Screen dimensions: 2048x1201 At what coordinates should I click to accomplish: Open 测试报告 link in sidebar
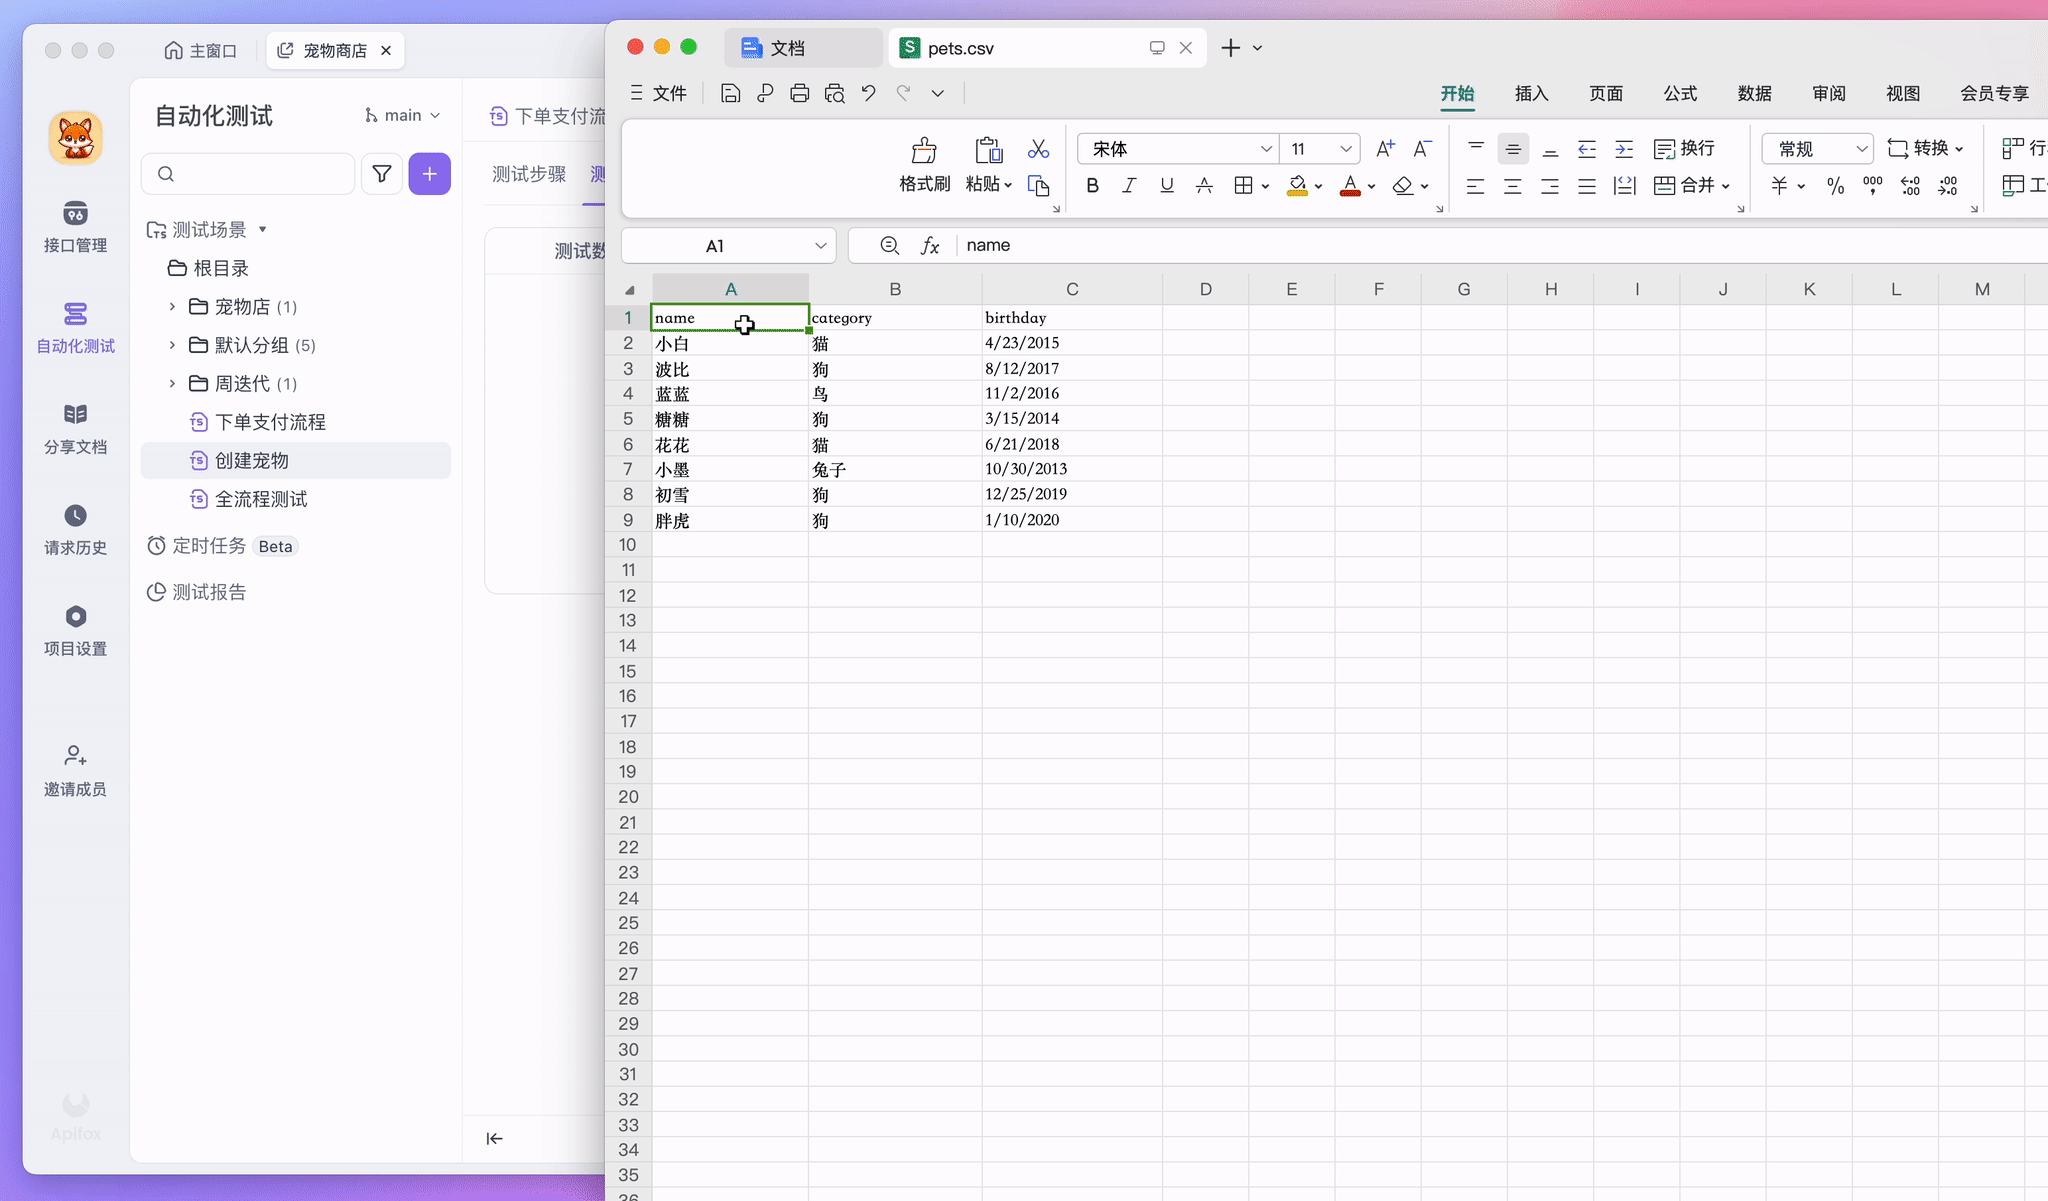(209, 592)
